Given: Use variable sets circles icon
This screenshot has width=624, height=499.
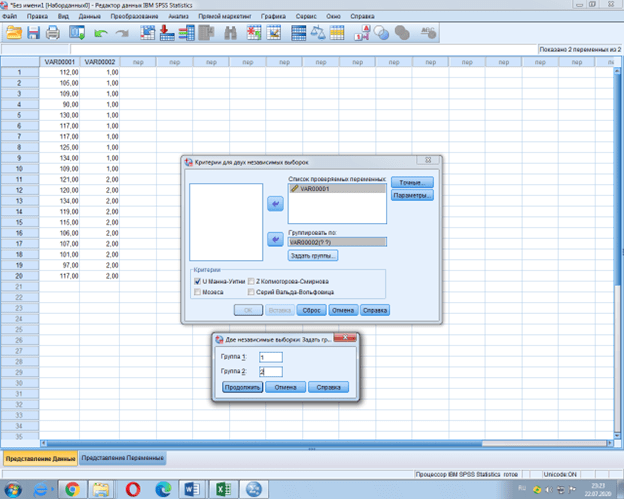Looking at the screenshot, I should click(x=382, y=33).
